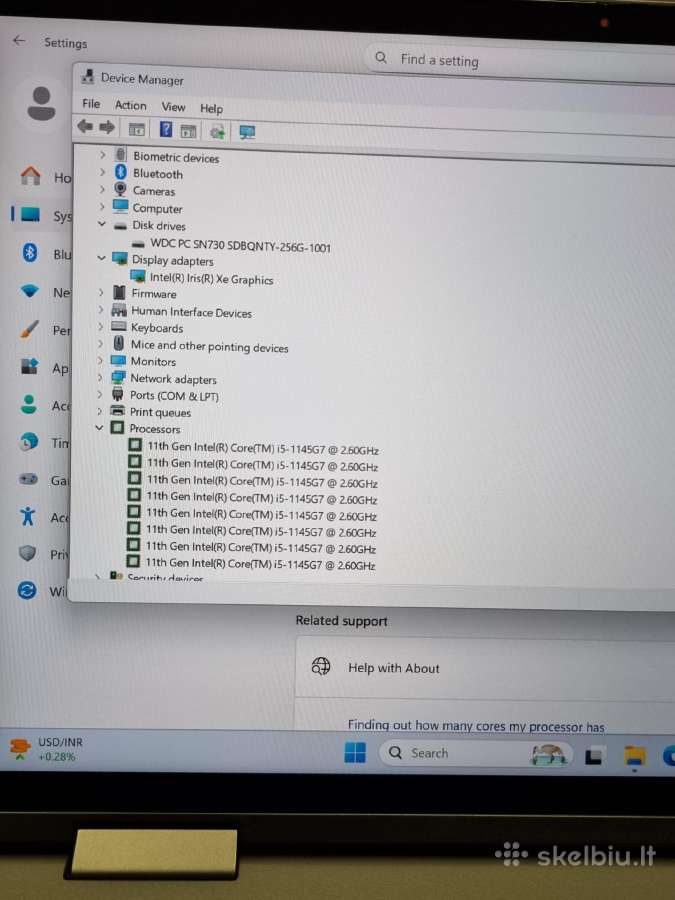Collapse the Disk drives node
The width and height of the screenshot is (675, 900).
pos(102,224)
